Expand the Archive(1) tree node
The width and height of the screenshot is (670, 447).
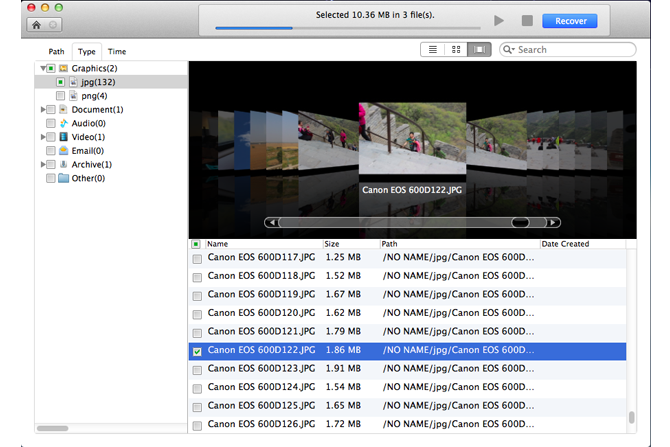[x=43, y=164]
